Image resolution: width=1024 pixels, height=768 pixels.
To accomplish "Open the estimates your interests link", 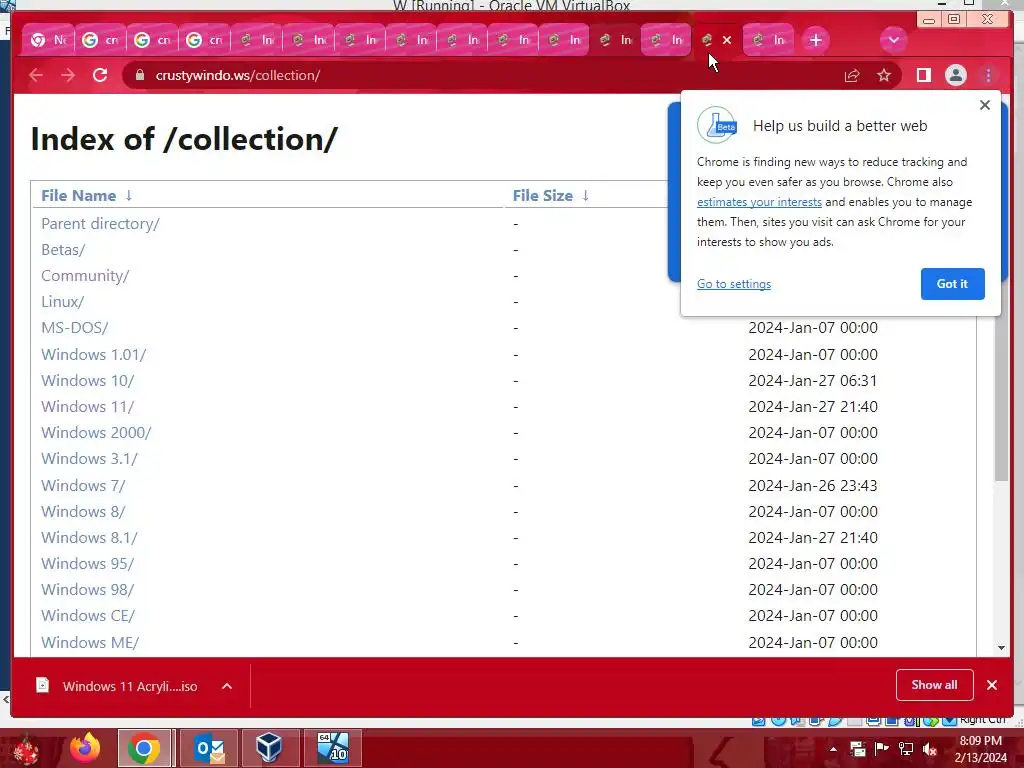I will [759, 202].
